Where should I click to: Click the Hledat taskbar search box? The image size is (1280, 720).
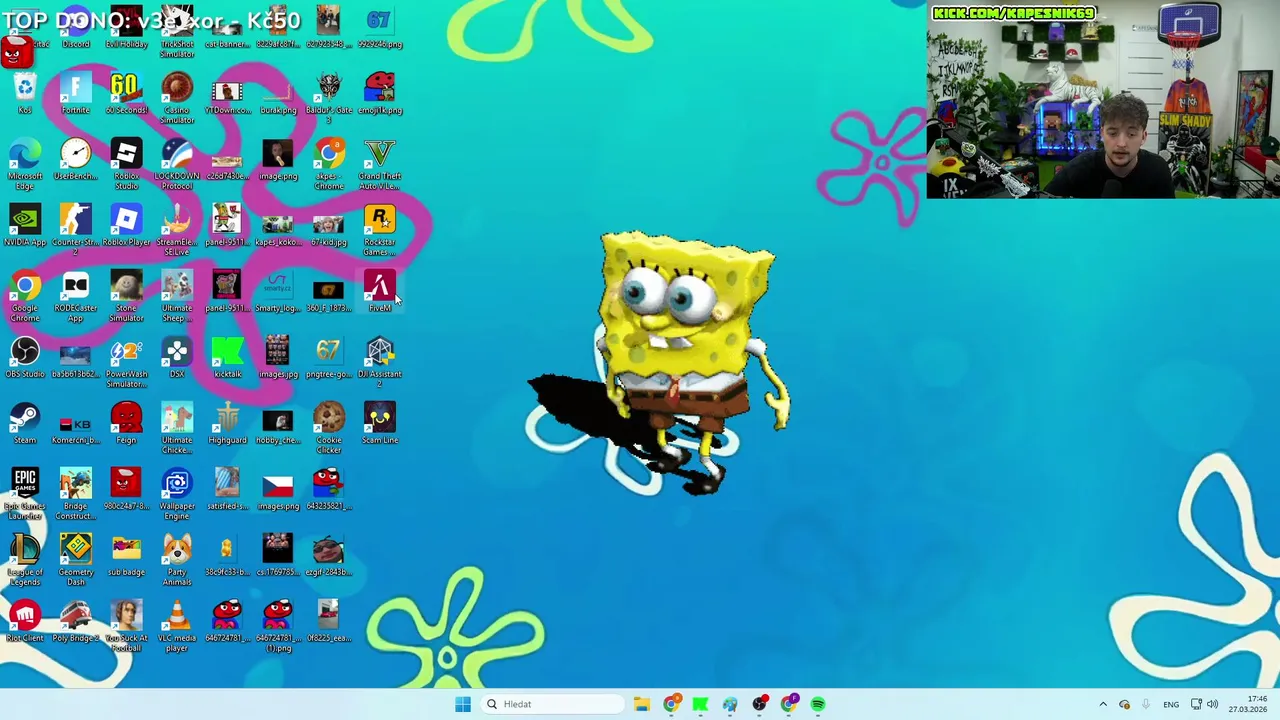coord(553,704)
